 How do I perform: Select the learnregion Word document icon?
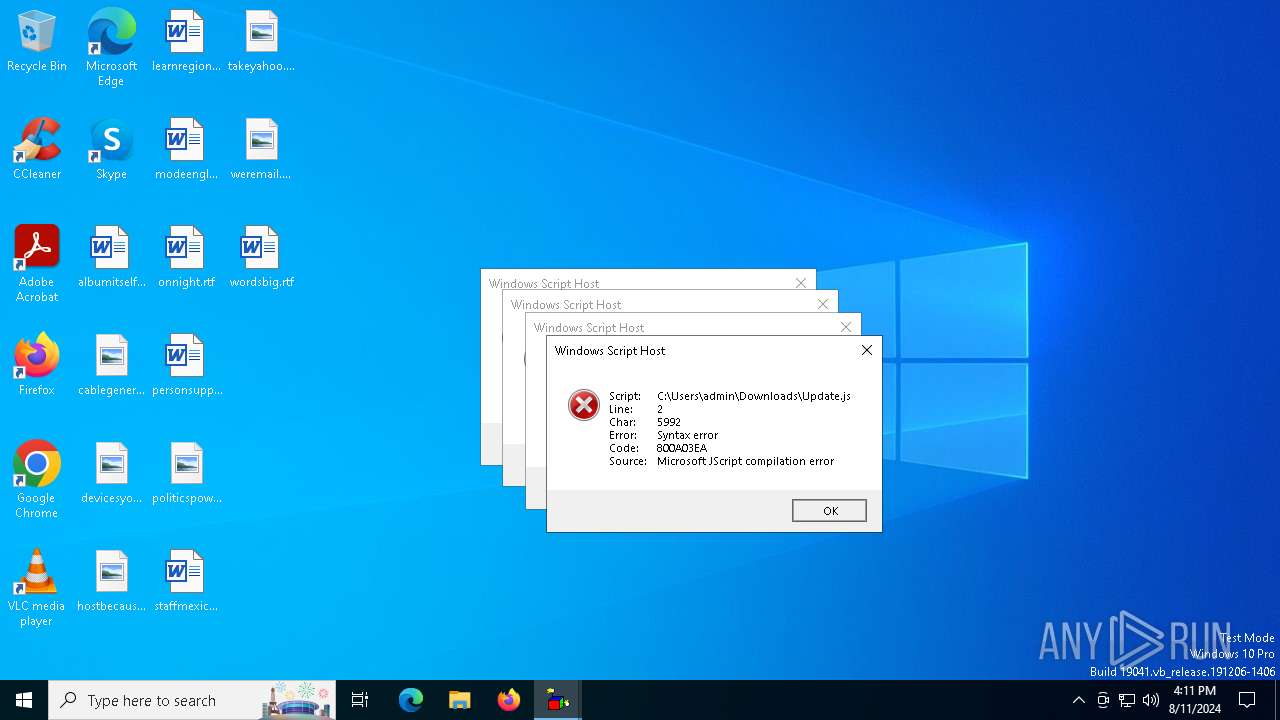point(185,42)
